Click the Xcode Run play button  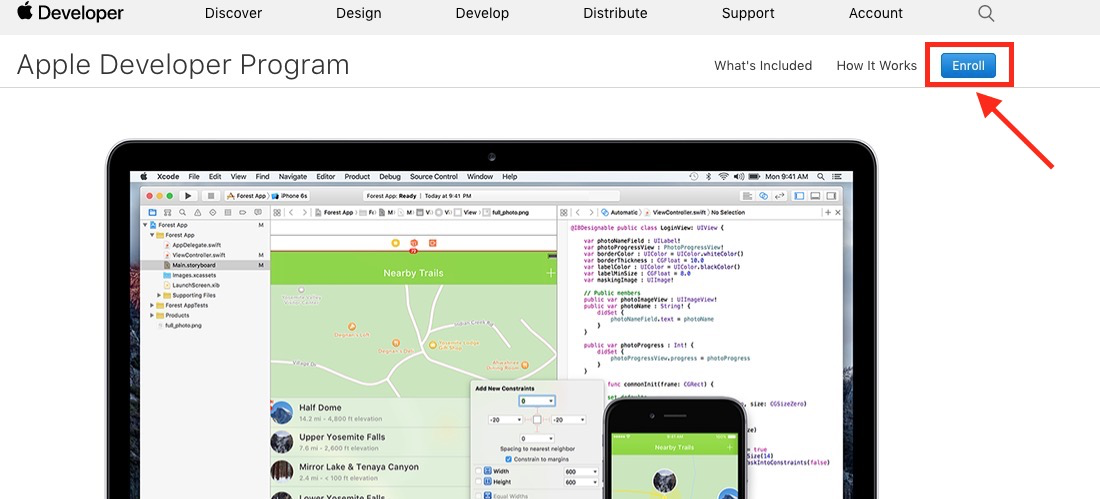tap(188, 196)
